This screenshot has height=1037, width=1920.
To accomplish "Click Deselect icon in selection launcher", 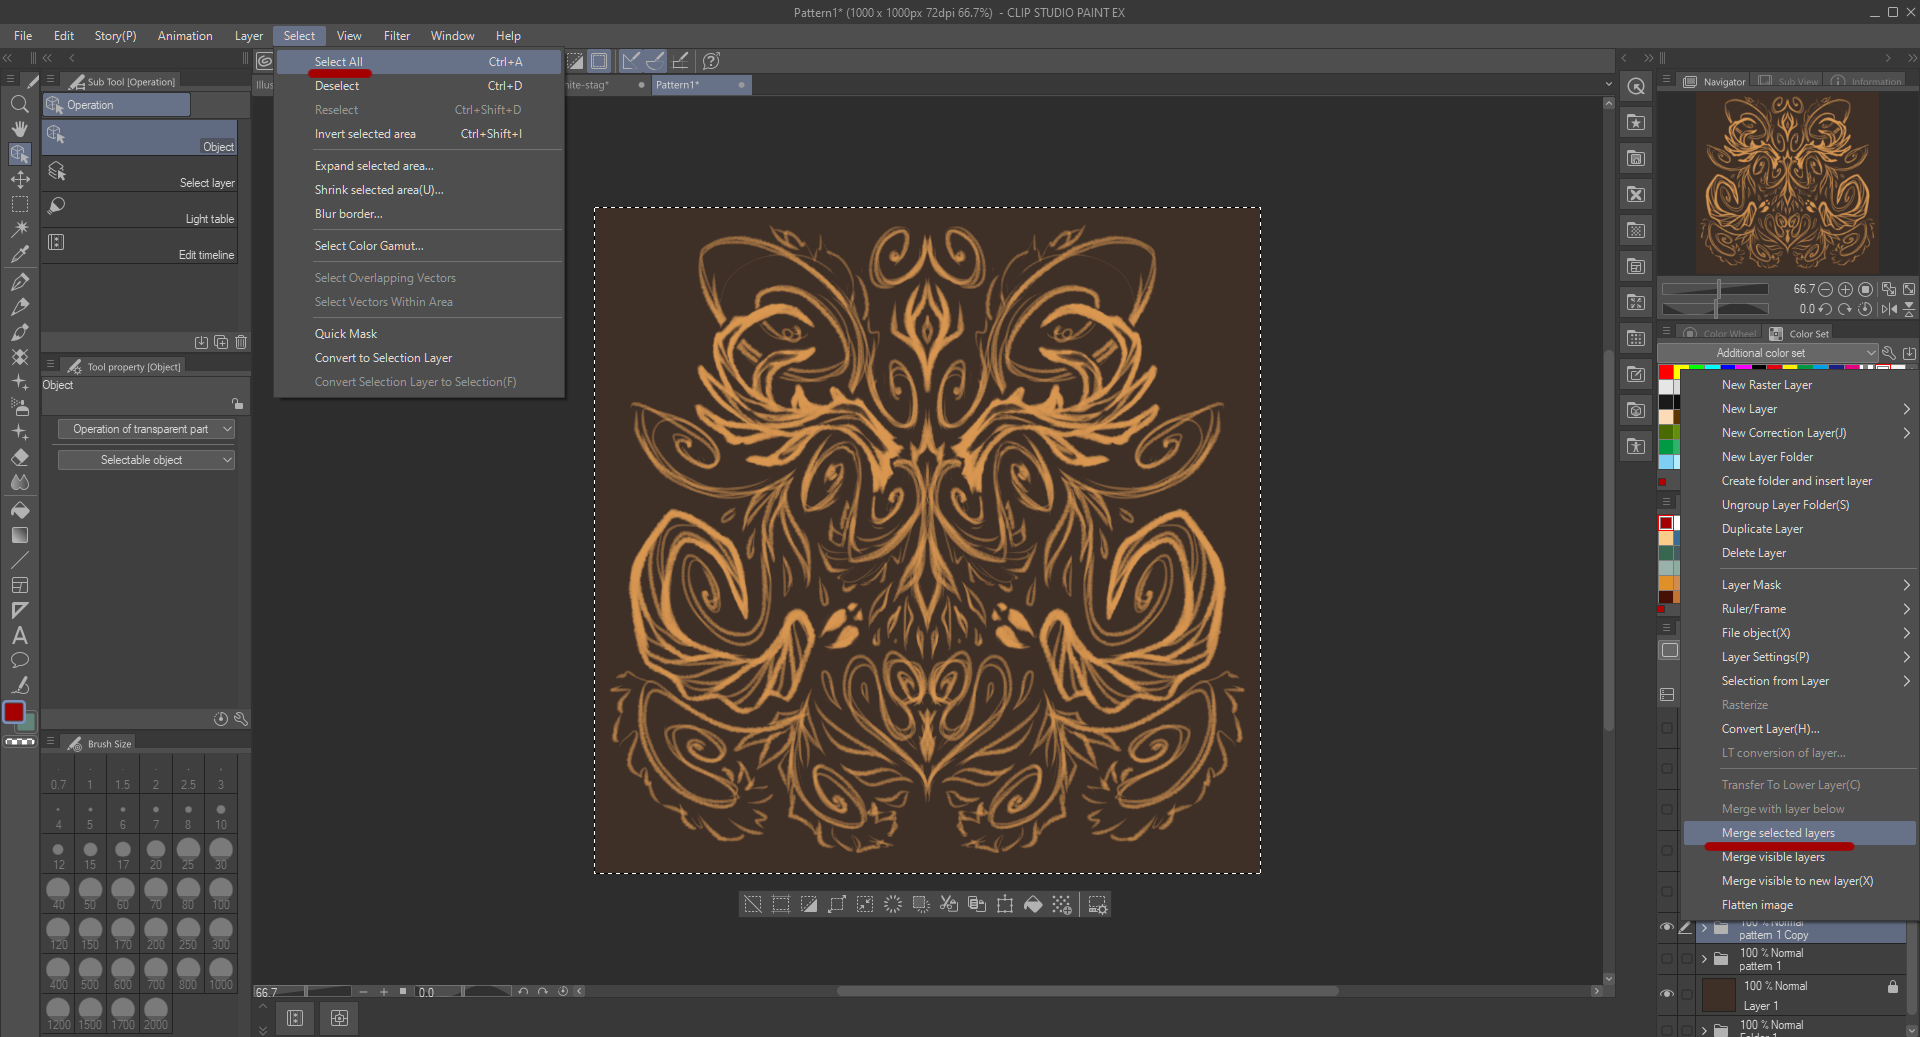I will tap(753, 905).
